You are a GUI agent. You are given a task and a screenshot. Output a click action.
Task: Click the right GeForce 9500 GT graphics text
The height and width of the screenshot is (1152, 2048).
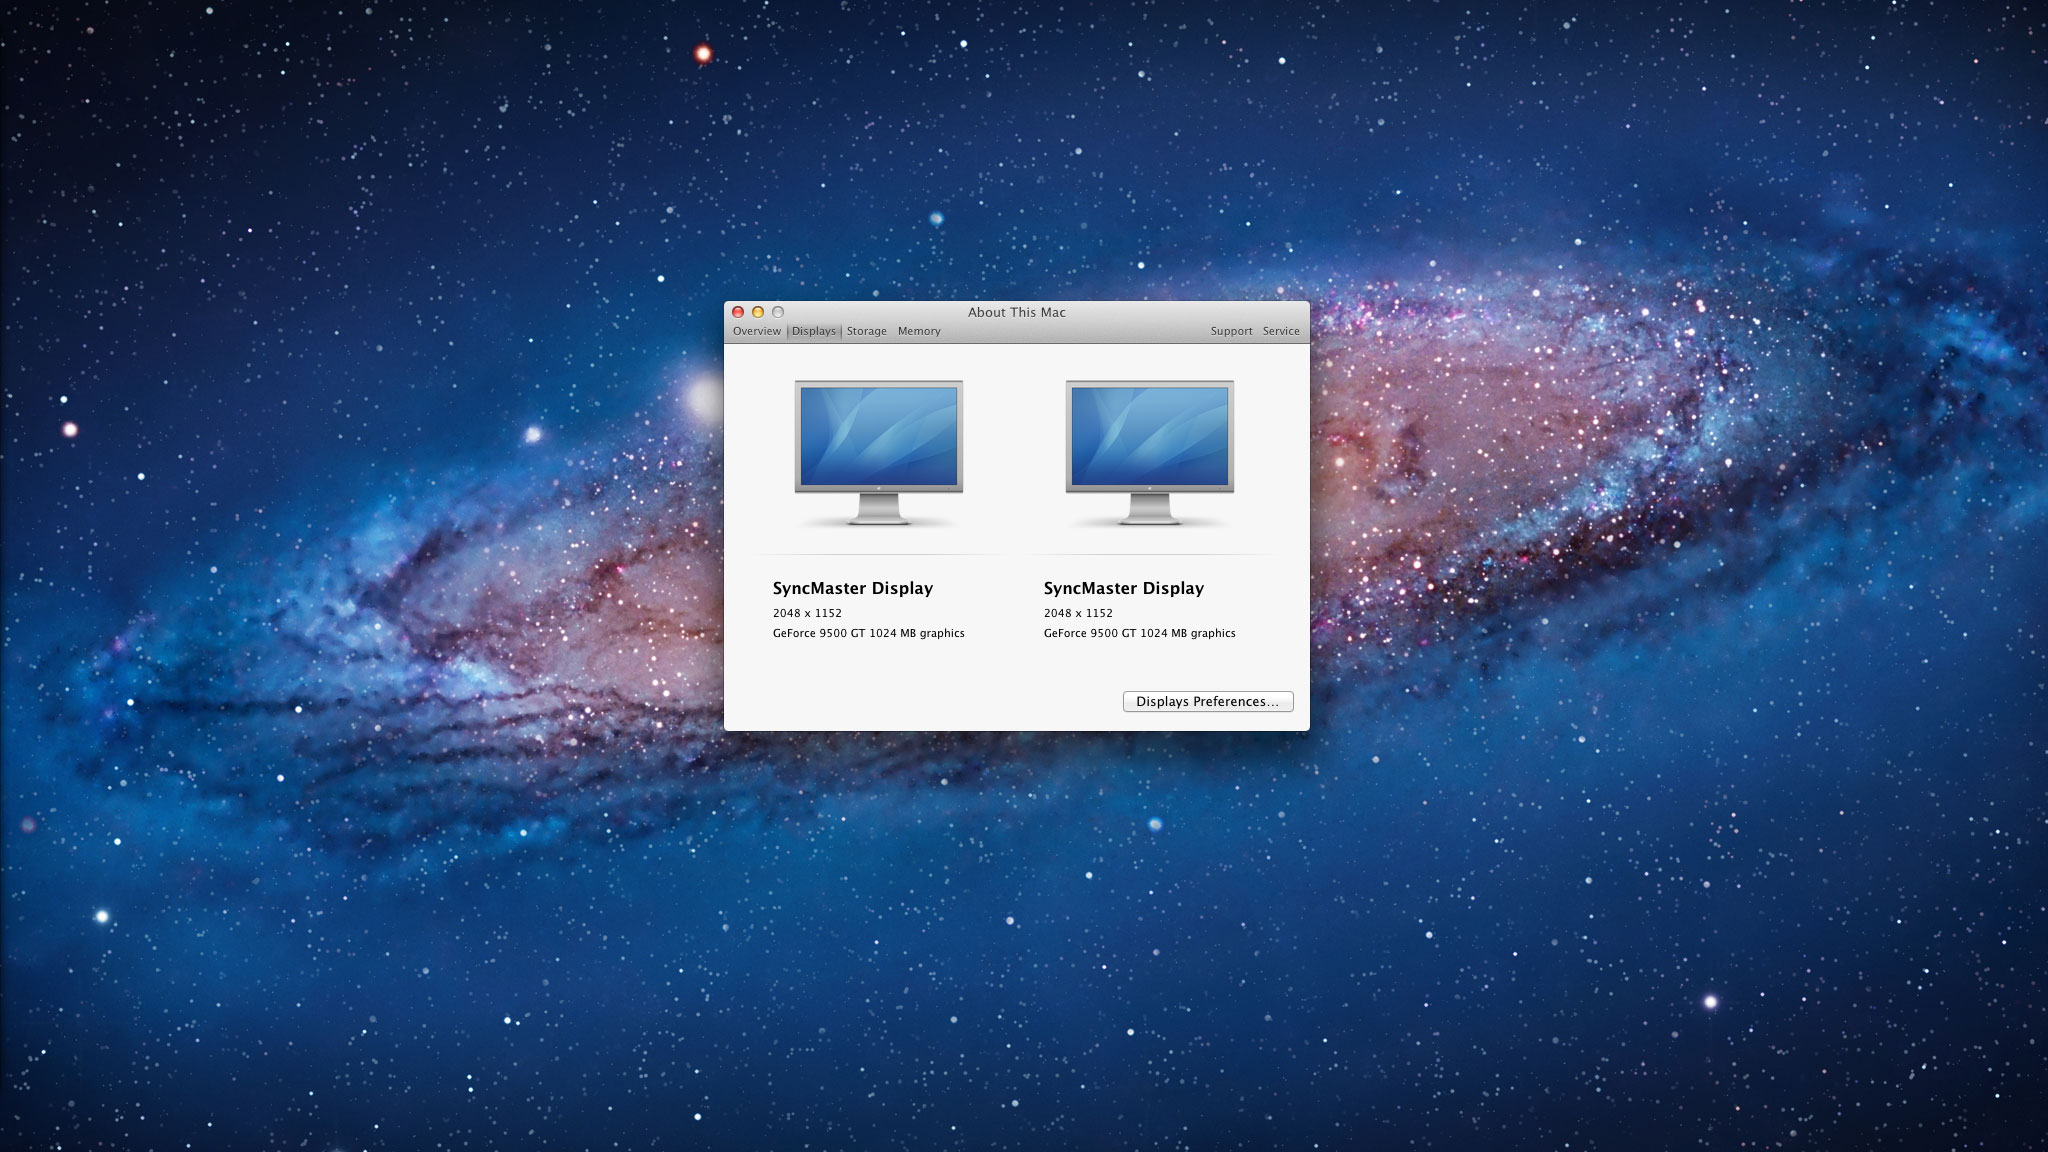click(1140, 633)
